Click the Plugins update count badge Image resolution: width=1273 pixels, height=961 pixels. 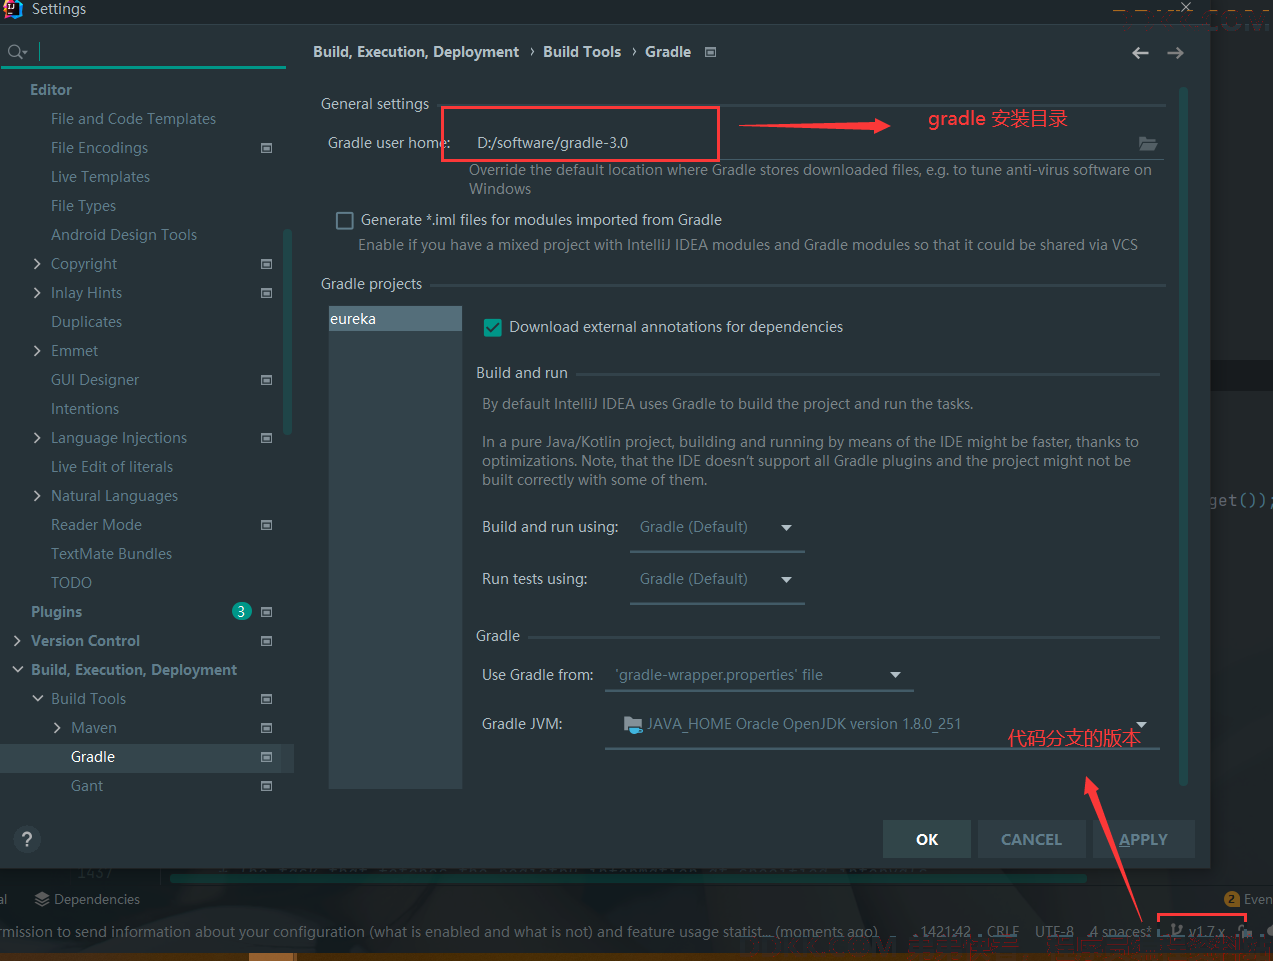click(241, 611)
